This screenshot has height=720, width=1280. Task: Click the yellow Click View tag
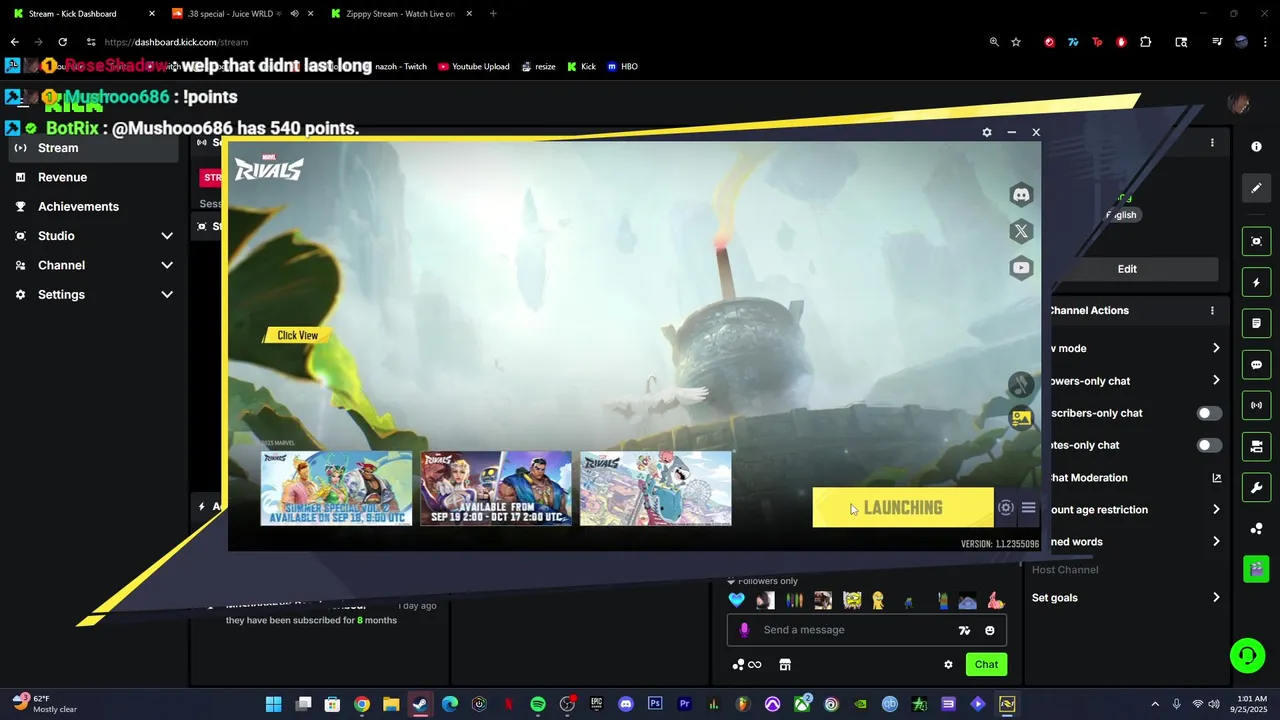(297, 335)
